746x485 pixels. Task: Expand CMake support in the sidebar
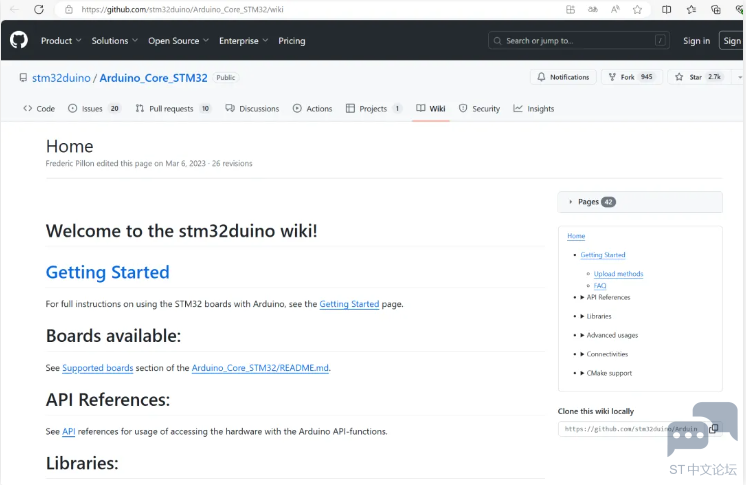point(606,373)
